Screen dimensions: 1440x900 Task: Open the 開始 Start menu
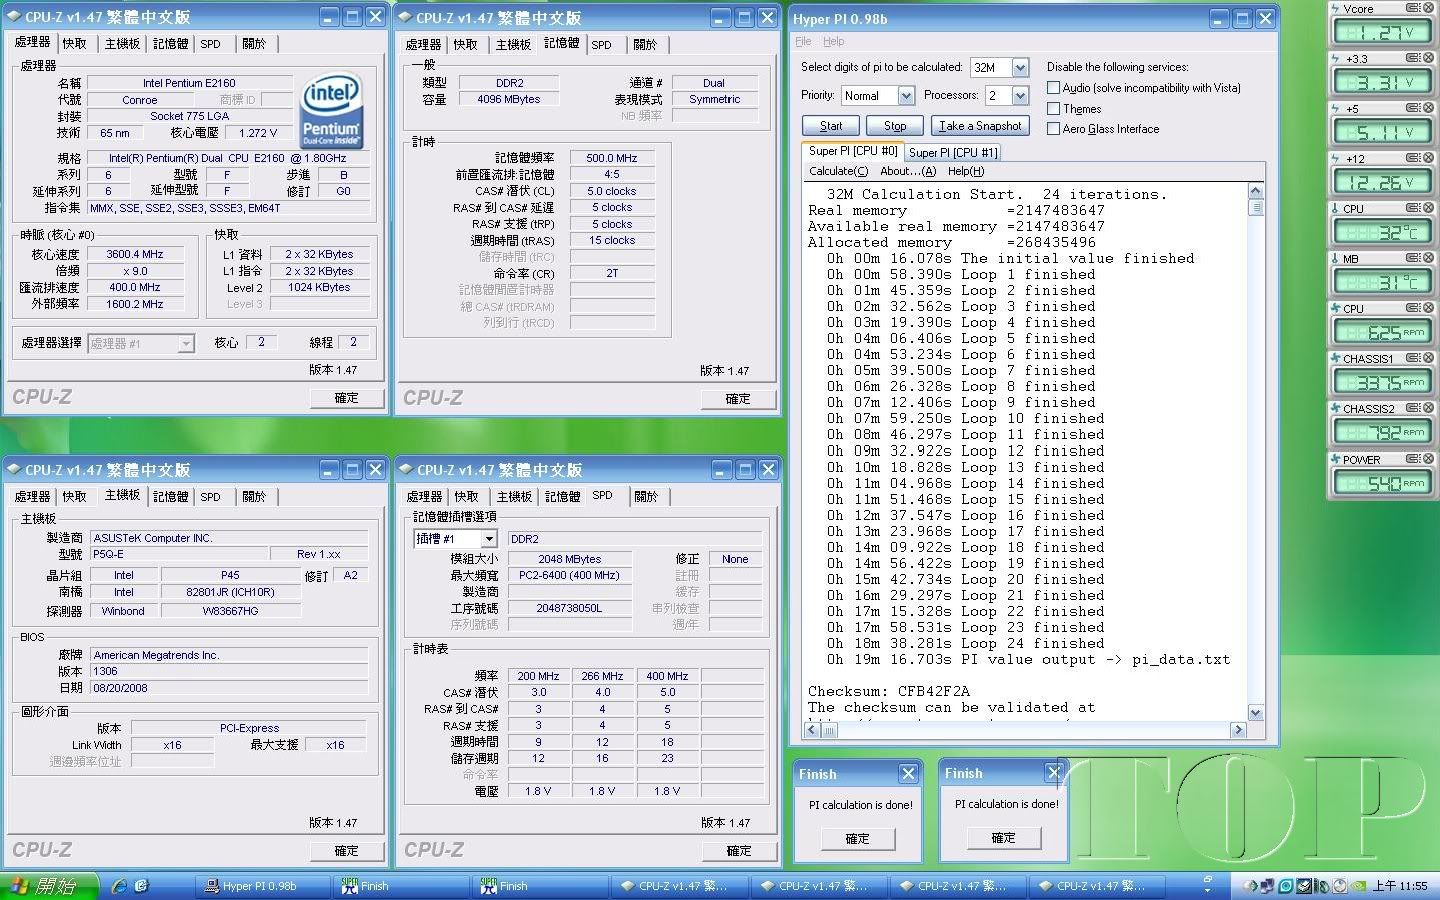pyautogui.click(x=49, y=886)
